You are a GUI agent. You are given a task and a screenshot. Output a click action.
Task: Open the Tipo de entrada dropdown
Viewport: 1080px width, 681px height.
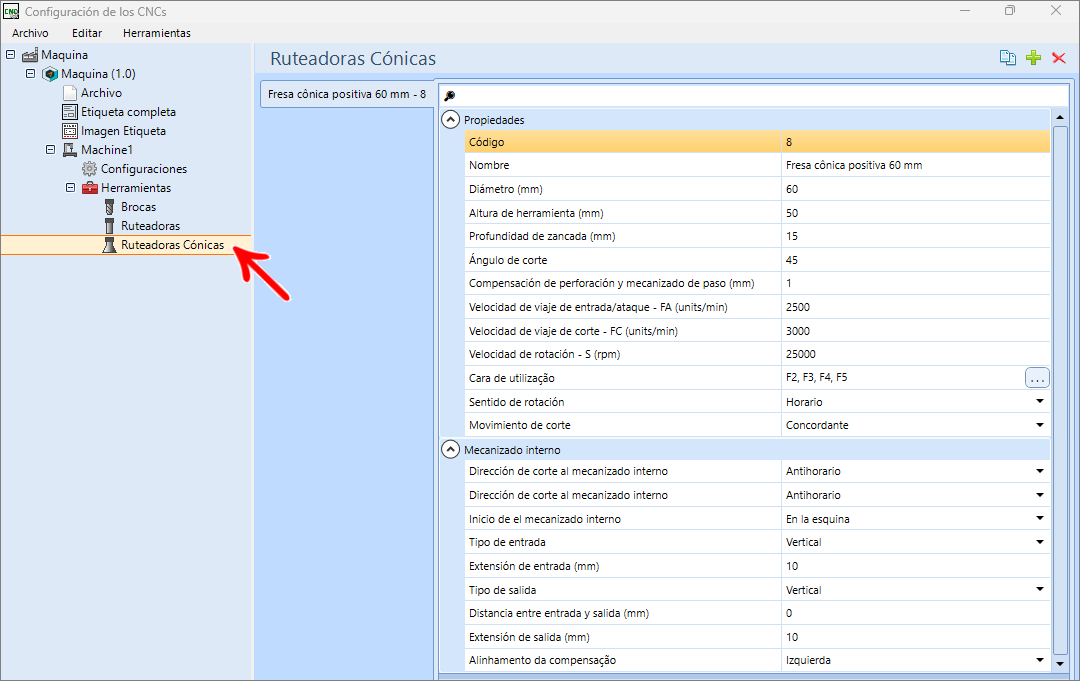1039,542
